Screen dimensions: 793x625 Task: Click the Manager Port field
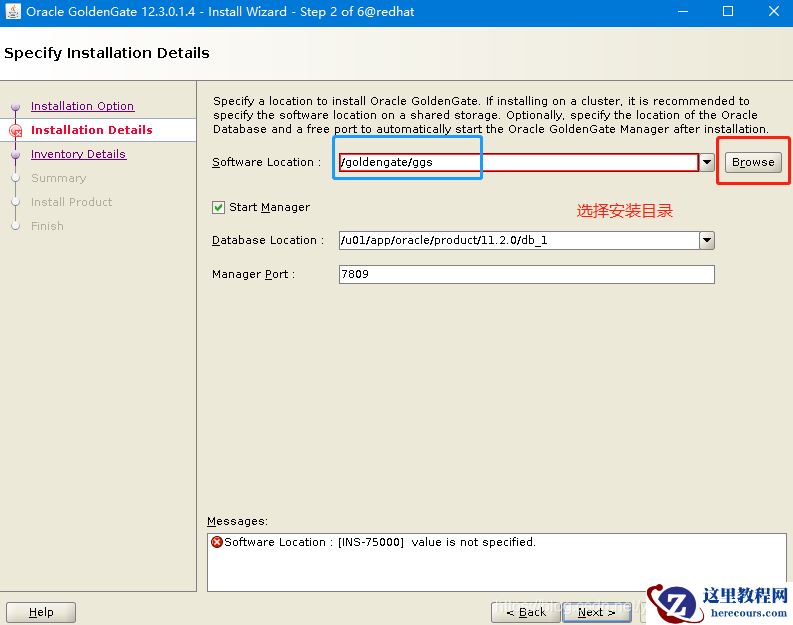[526, 274]
